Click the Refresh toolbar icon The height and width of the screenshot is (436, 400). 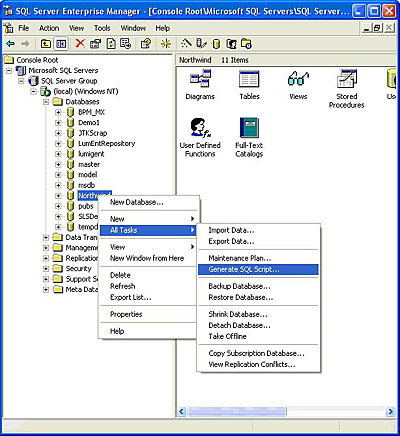pos(111,44)
